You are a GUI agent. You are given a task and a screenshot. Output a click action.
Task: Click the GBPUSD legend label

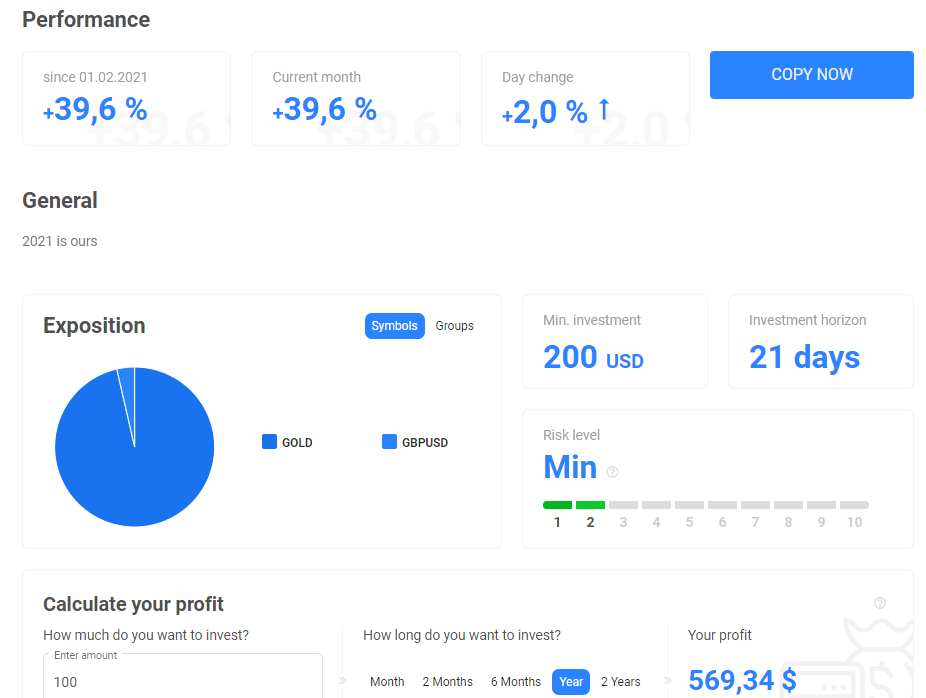(425, 443)
